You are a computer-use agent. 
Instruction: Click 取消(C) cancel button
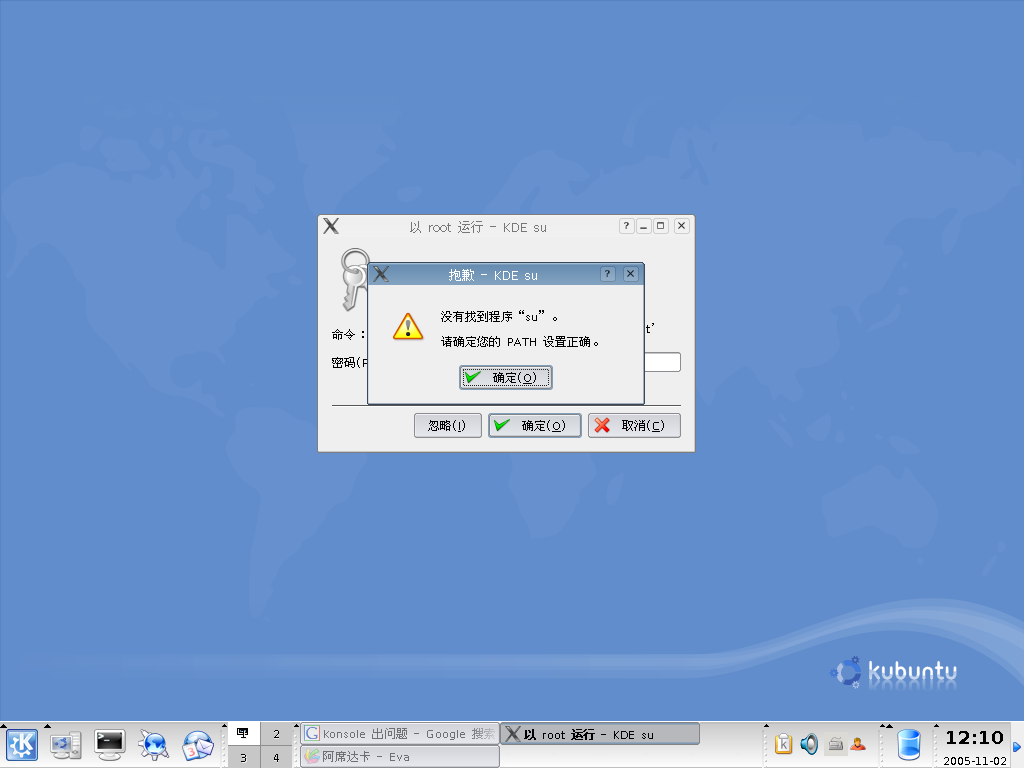click(634, 426)
